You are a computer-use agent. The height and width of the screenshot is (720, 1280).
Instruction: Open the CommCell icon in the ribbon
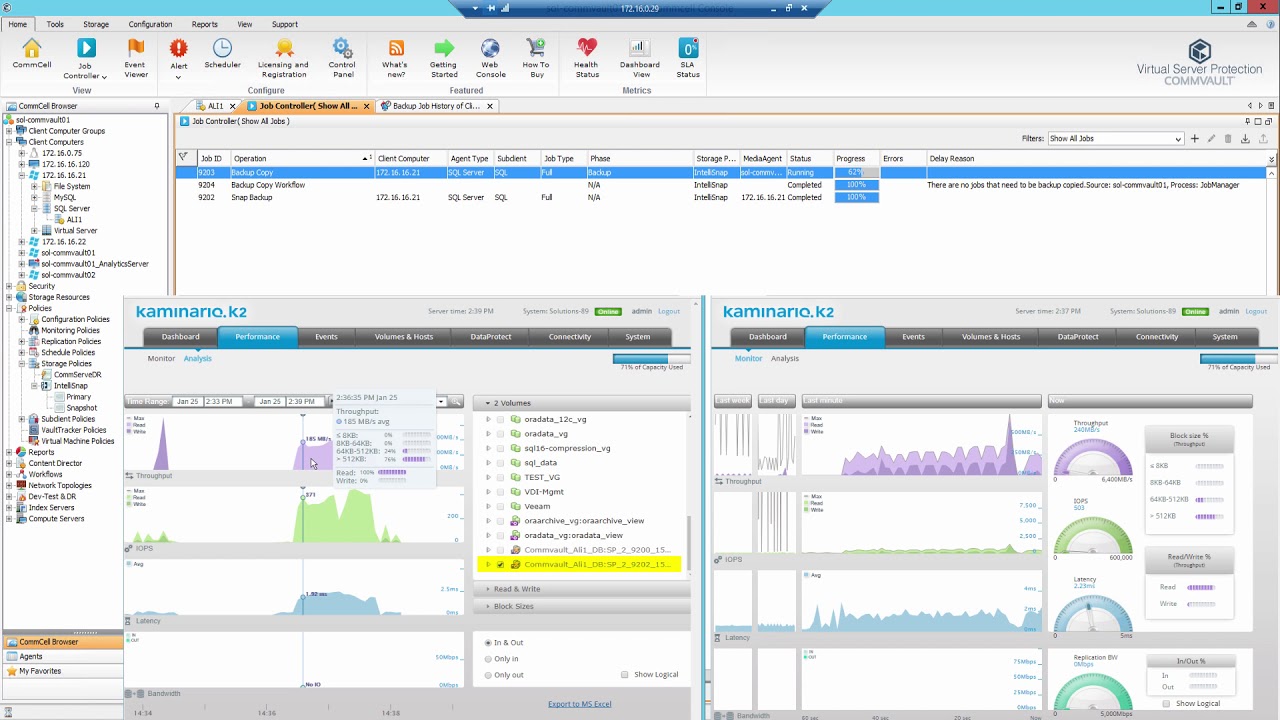point(32,55)
